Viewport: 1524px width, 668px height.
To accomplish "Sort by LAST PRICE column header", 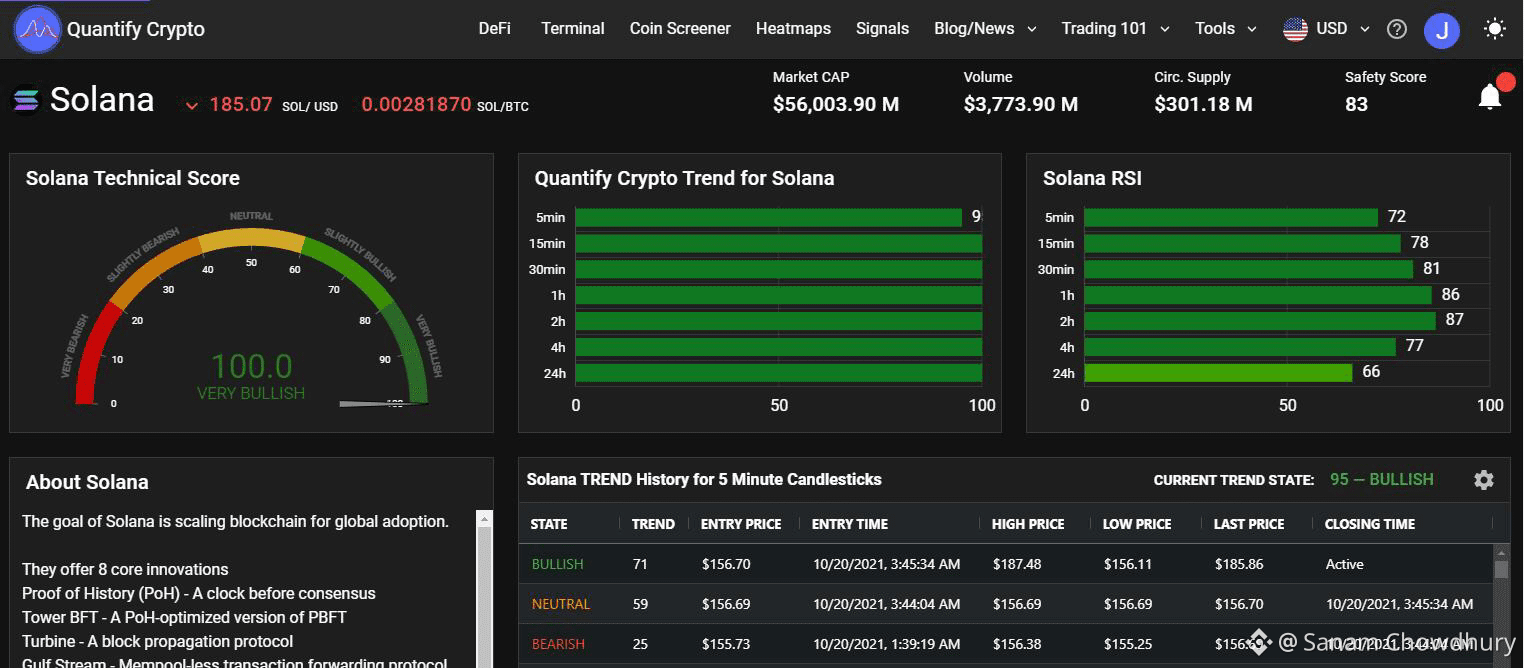I will [x=1249, y=524].
